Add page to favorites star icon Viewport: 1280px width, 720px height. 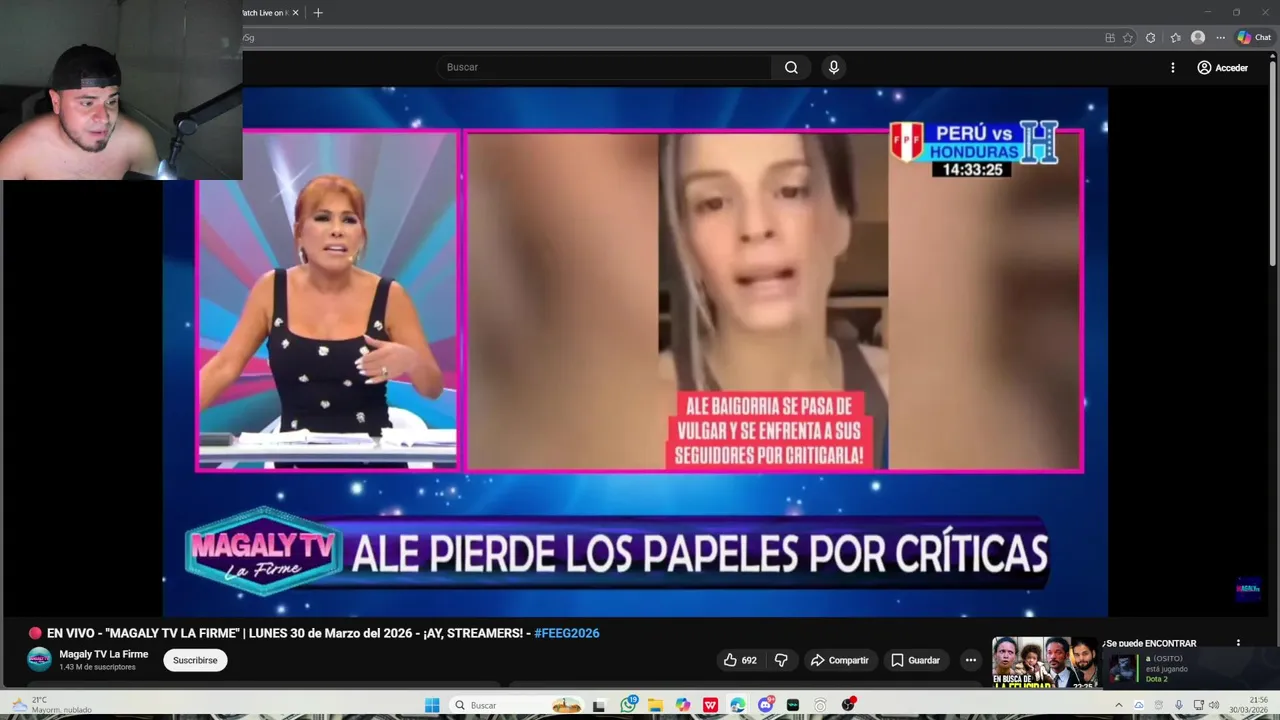pos(1128,38)
